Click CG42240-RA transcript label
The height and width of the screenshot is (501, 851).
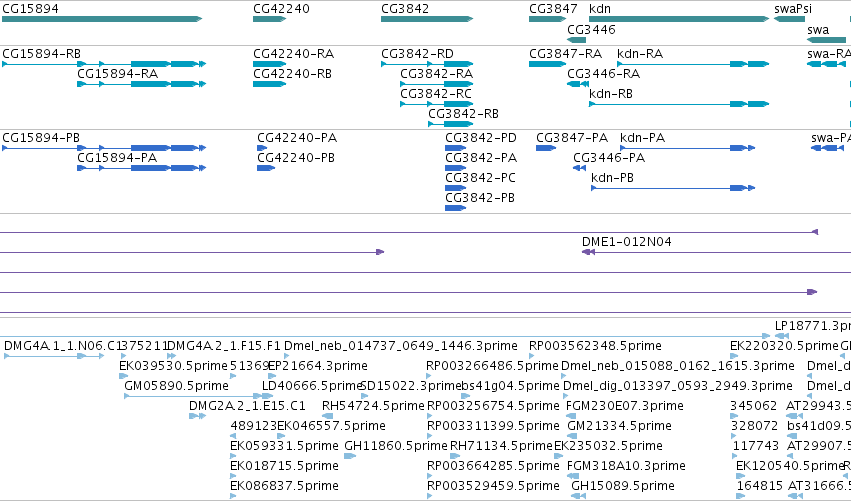click(294, 54)
